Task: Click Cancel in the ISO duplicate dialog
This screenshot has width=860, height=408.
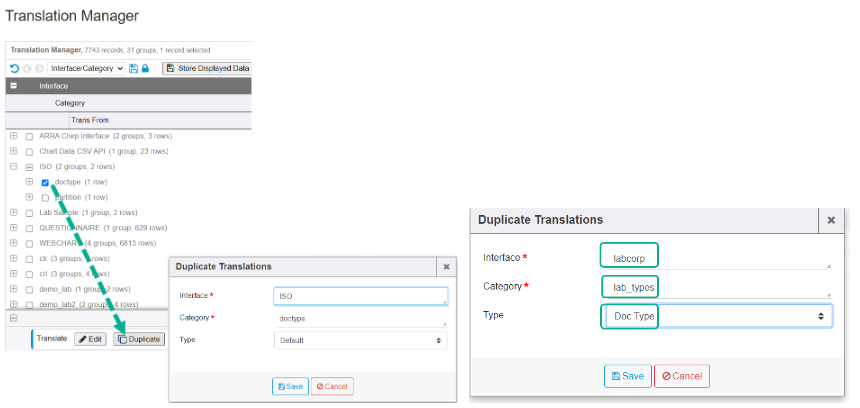Action: 332,386
